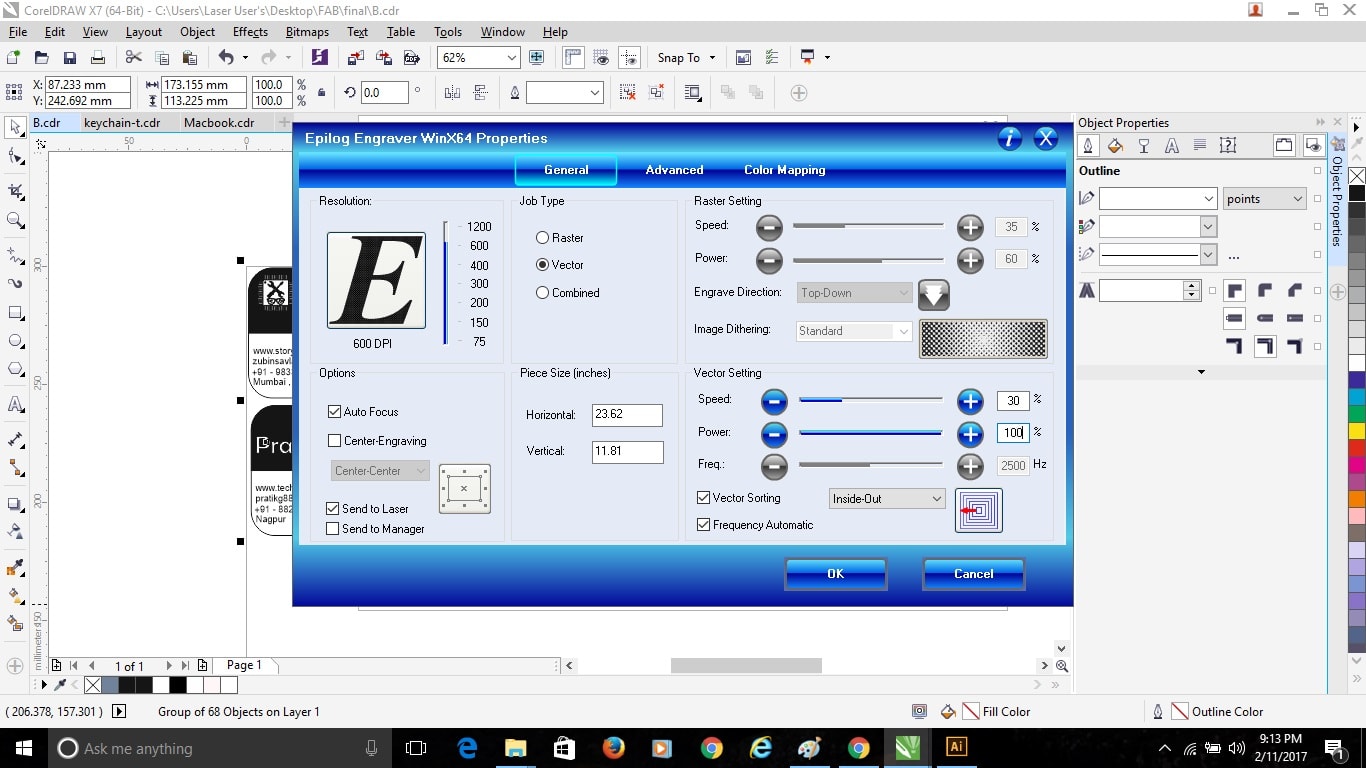Open the Fill tab icon in Object Properties
This screenshot has height=768, width=1366.
tap(1116, 146)
